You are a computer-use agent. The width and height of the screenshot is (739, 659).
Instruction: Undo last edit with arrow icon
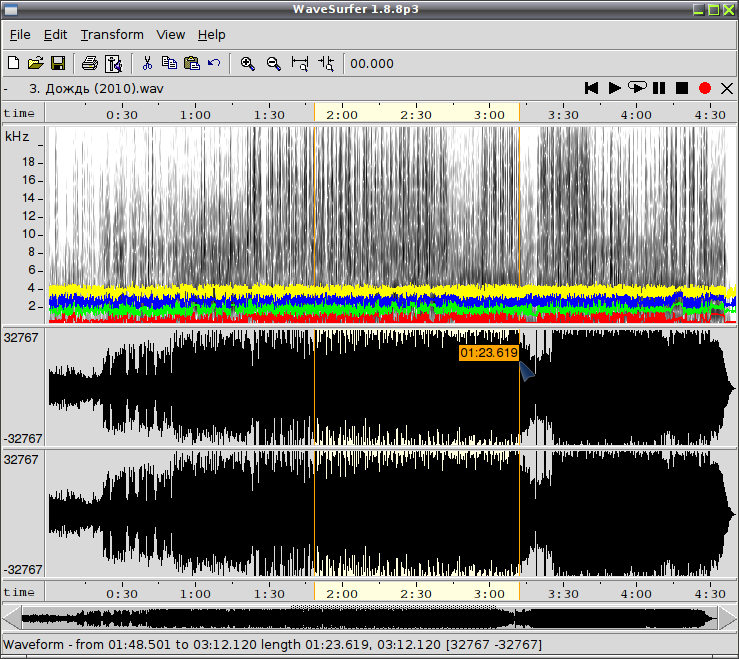pyautogui.click(x=214, y=63)
